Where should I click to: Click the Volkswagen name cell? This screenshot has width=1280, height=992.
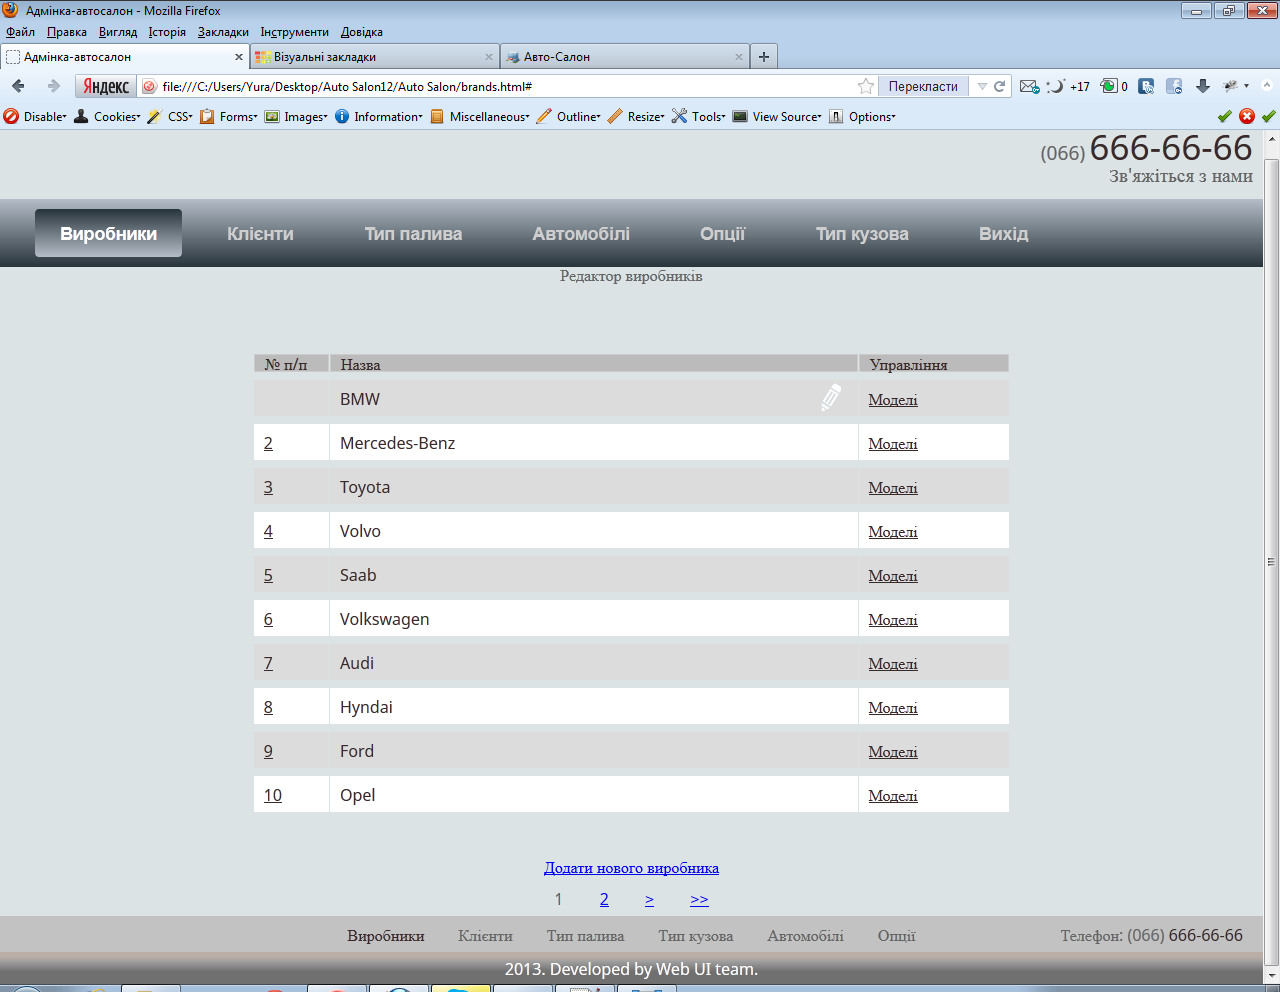point(594,619)
